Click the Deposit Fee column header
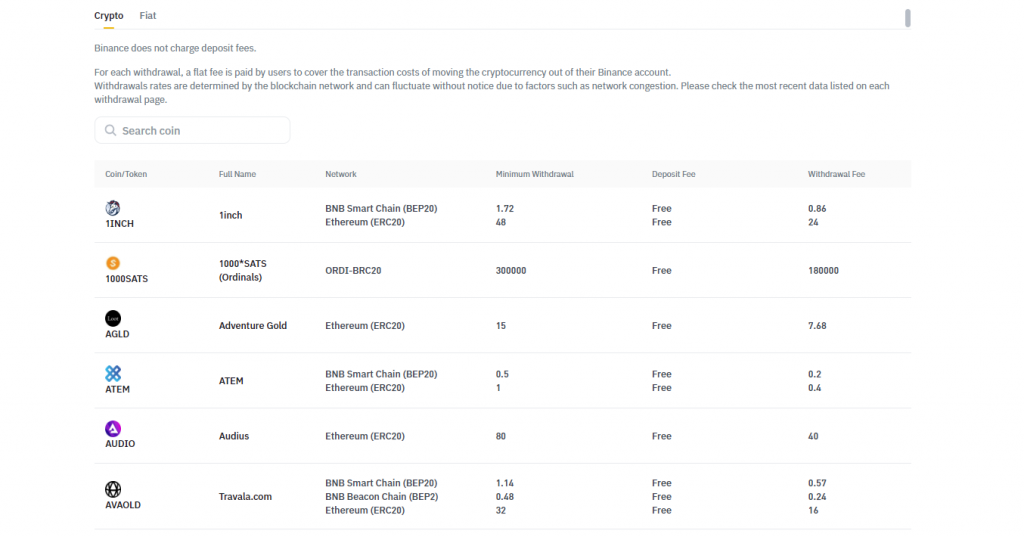Image resolution: width=1024 pixels, height=537 pixels. (673, 174)
